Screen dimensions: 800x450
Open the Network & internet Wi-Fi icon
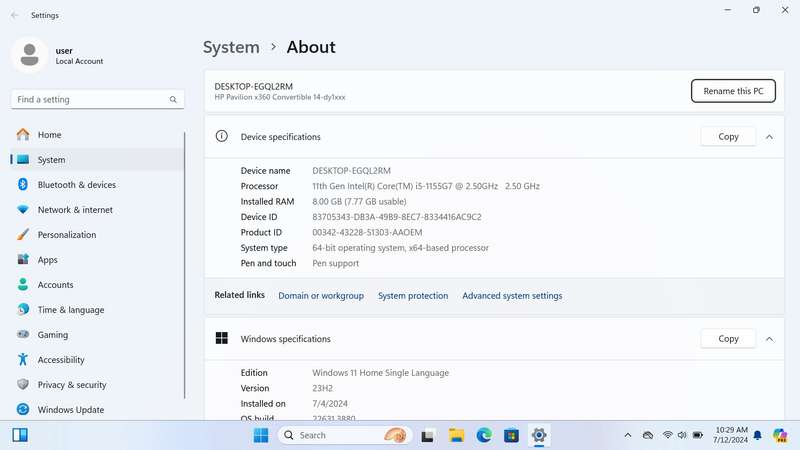point(23,210)
